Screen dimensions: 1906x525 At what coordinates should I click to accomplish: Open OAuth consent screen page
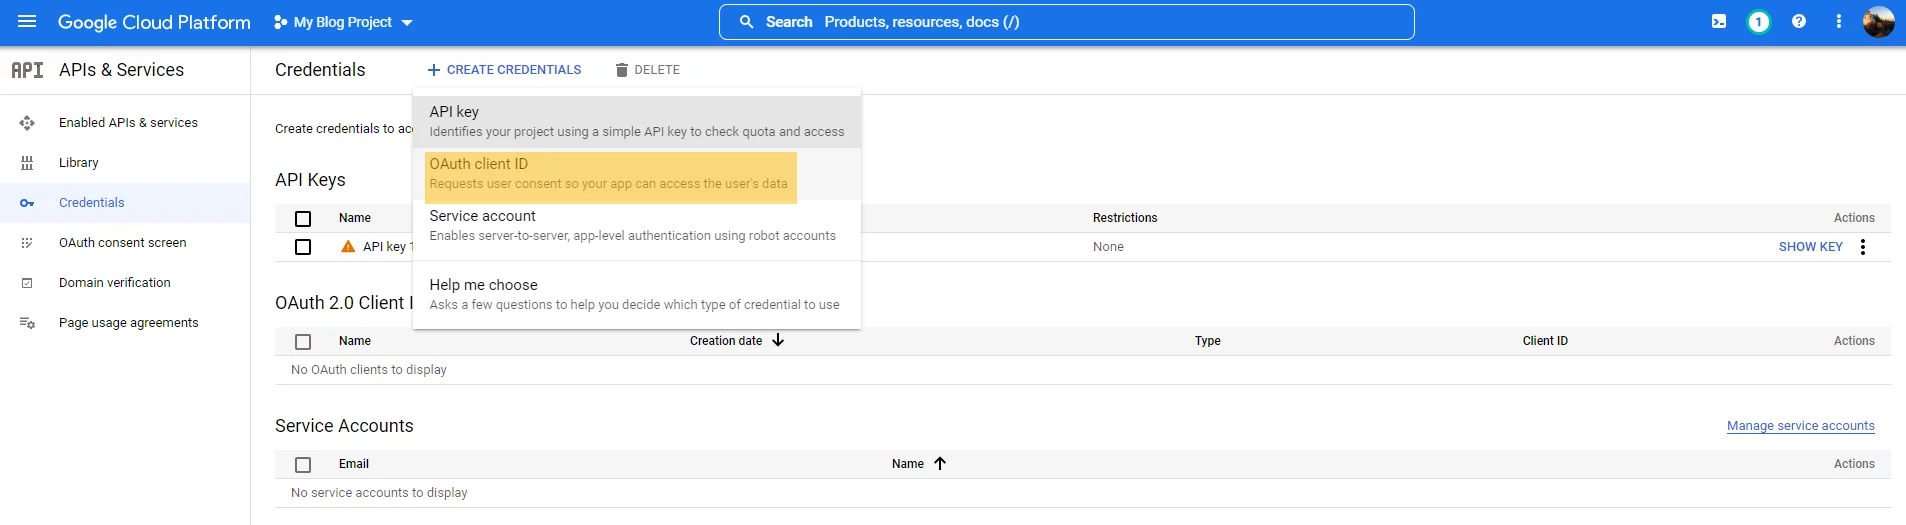(123, 242)
